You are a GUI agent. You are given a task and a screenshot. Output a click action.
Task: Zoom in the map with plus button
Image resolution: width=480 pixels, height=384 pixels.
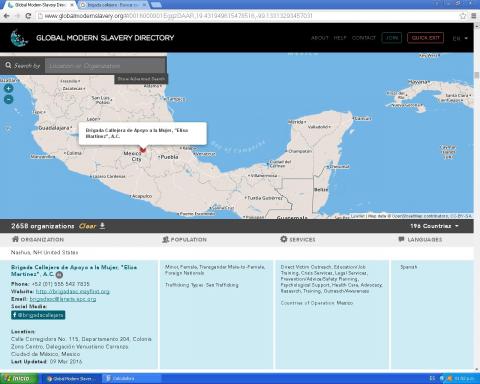(9, 88)
